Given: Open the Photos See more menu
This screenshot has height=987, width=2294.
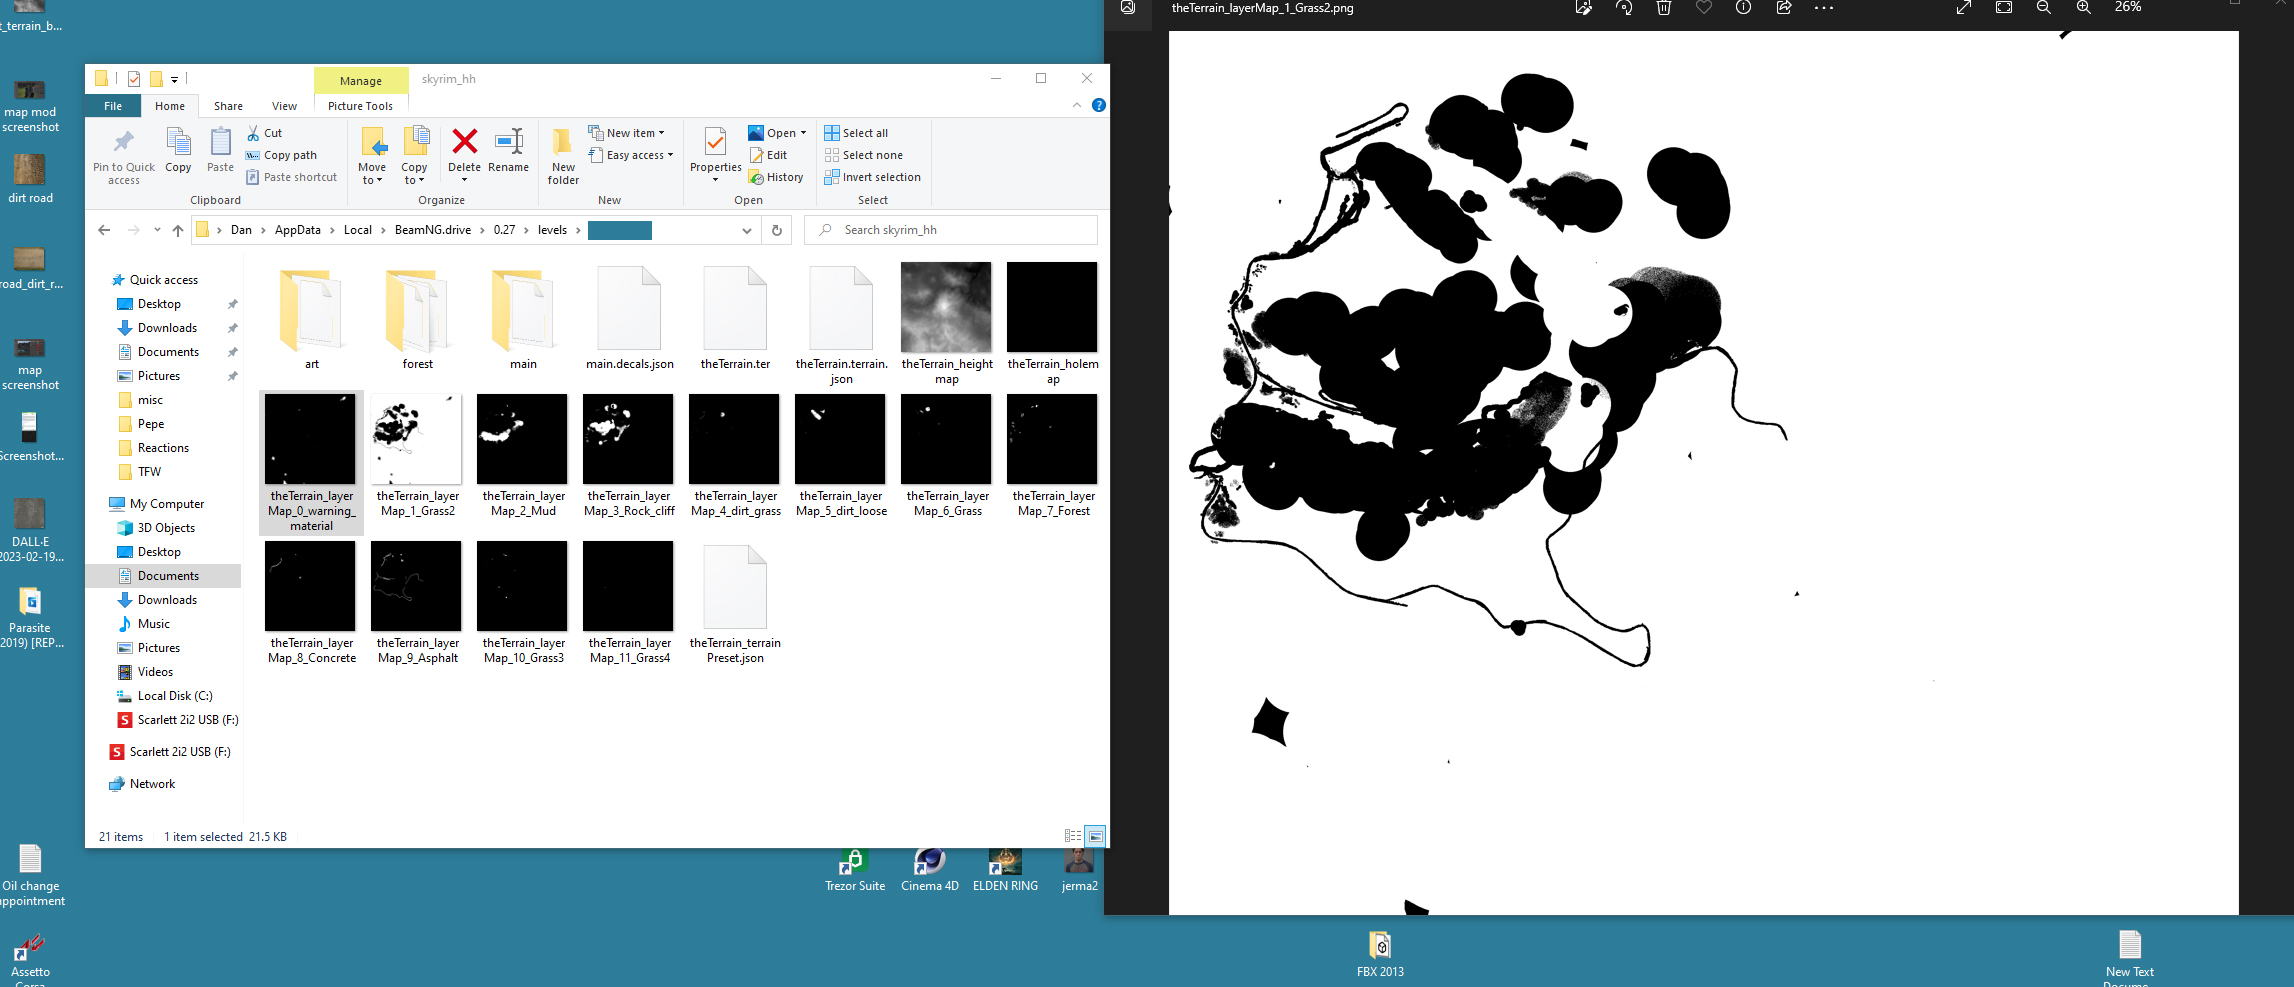Looking at the screenshot, I should click(x=1824, y=8).
